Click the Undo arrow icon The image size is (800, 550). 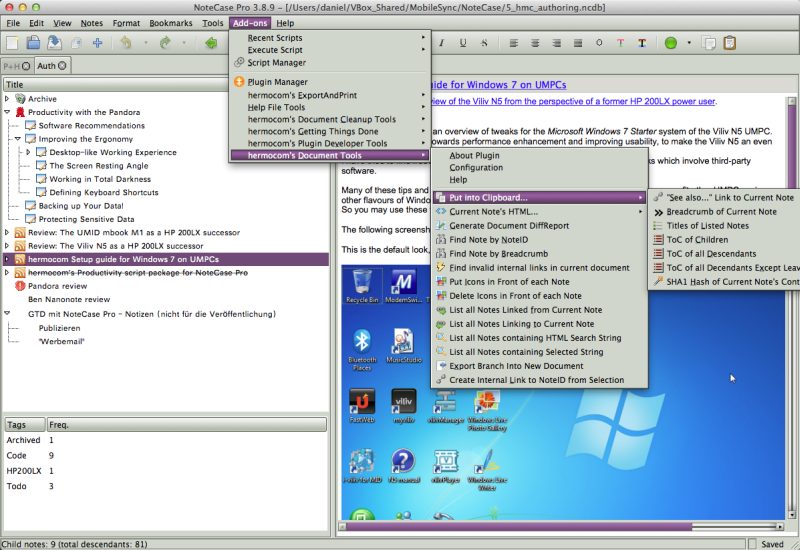126,43
